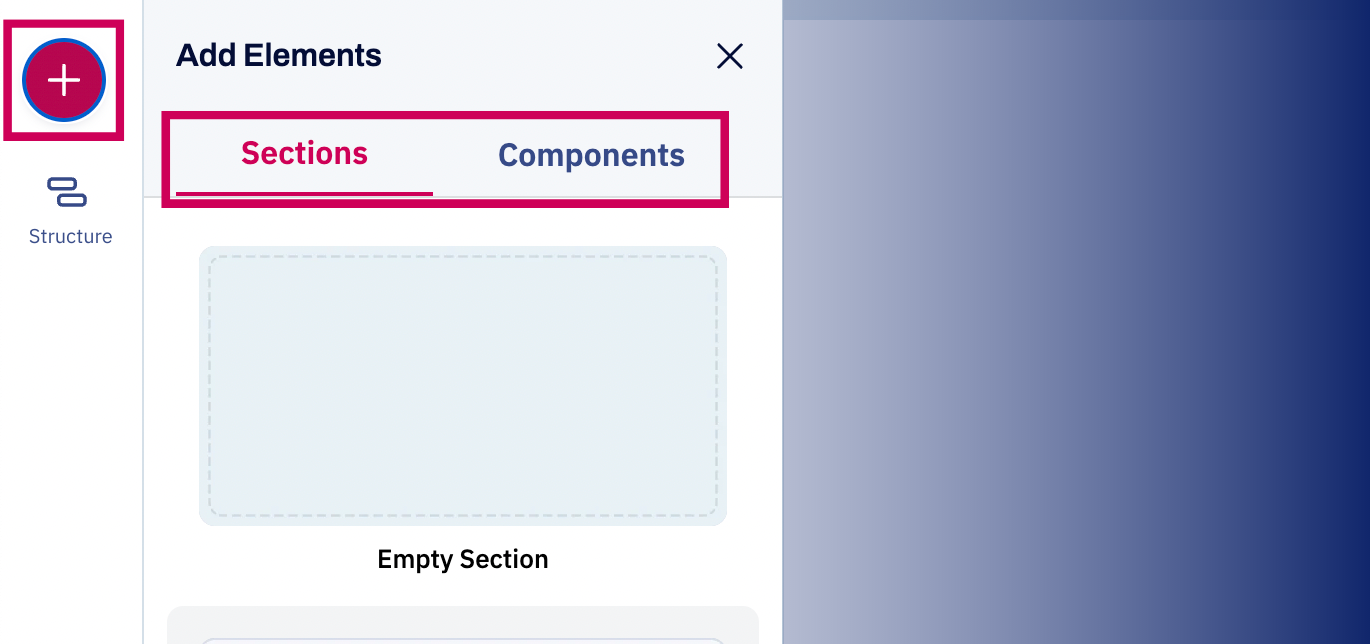Screen dimensions: 1370x644
Task: Switch to the Components tab
Action: click(x=591, y=155)
